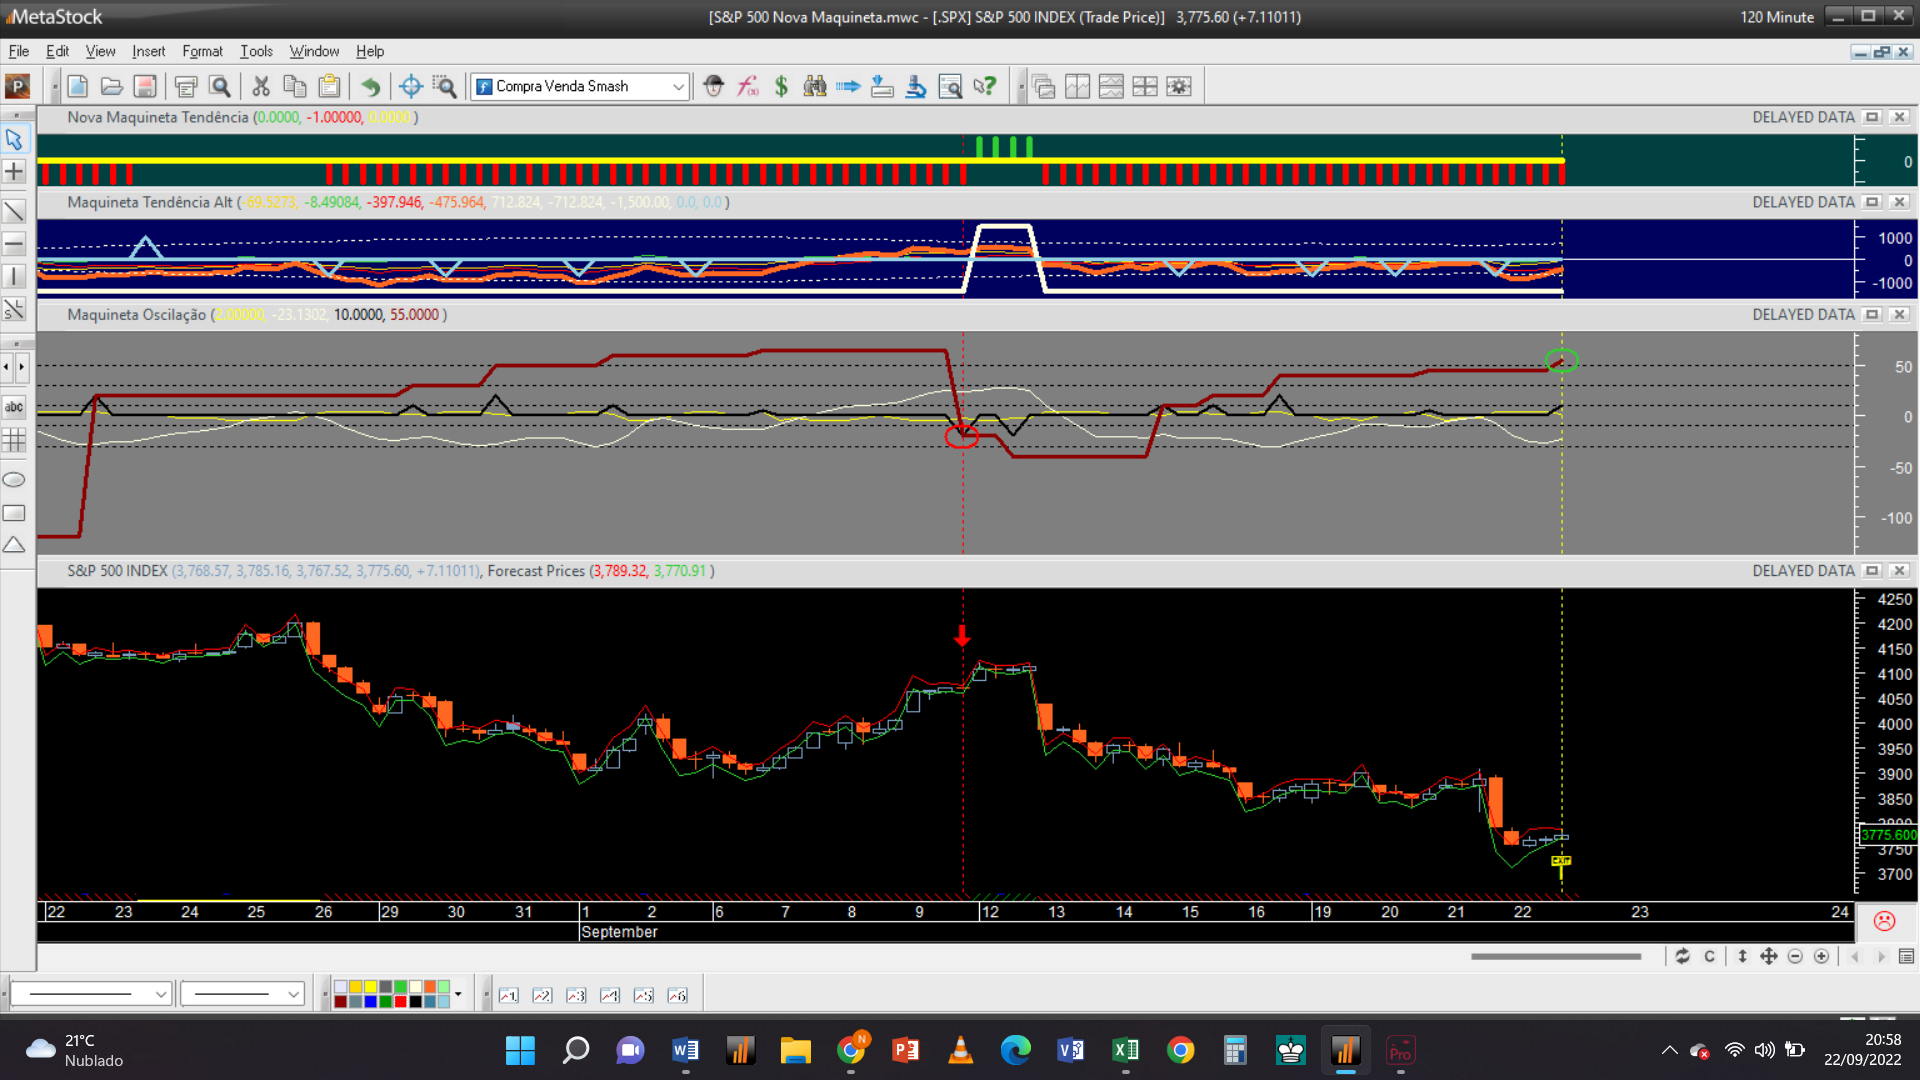Select the ellipse drawing tool
Viewport: 1920px width, 1080px height.
[x=14, y=480]
